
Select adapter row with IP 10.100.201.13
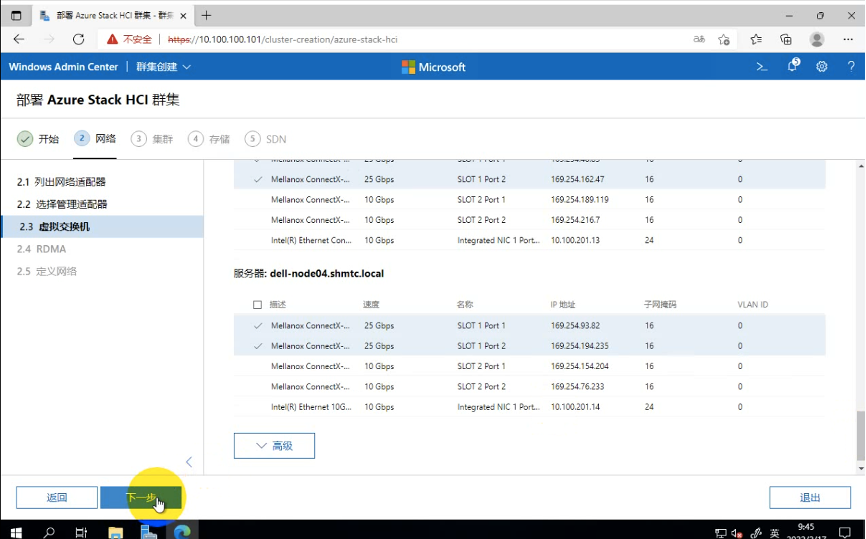point(530,240)
